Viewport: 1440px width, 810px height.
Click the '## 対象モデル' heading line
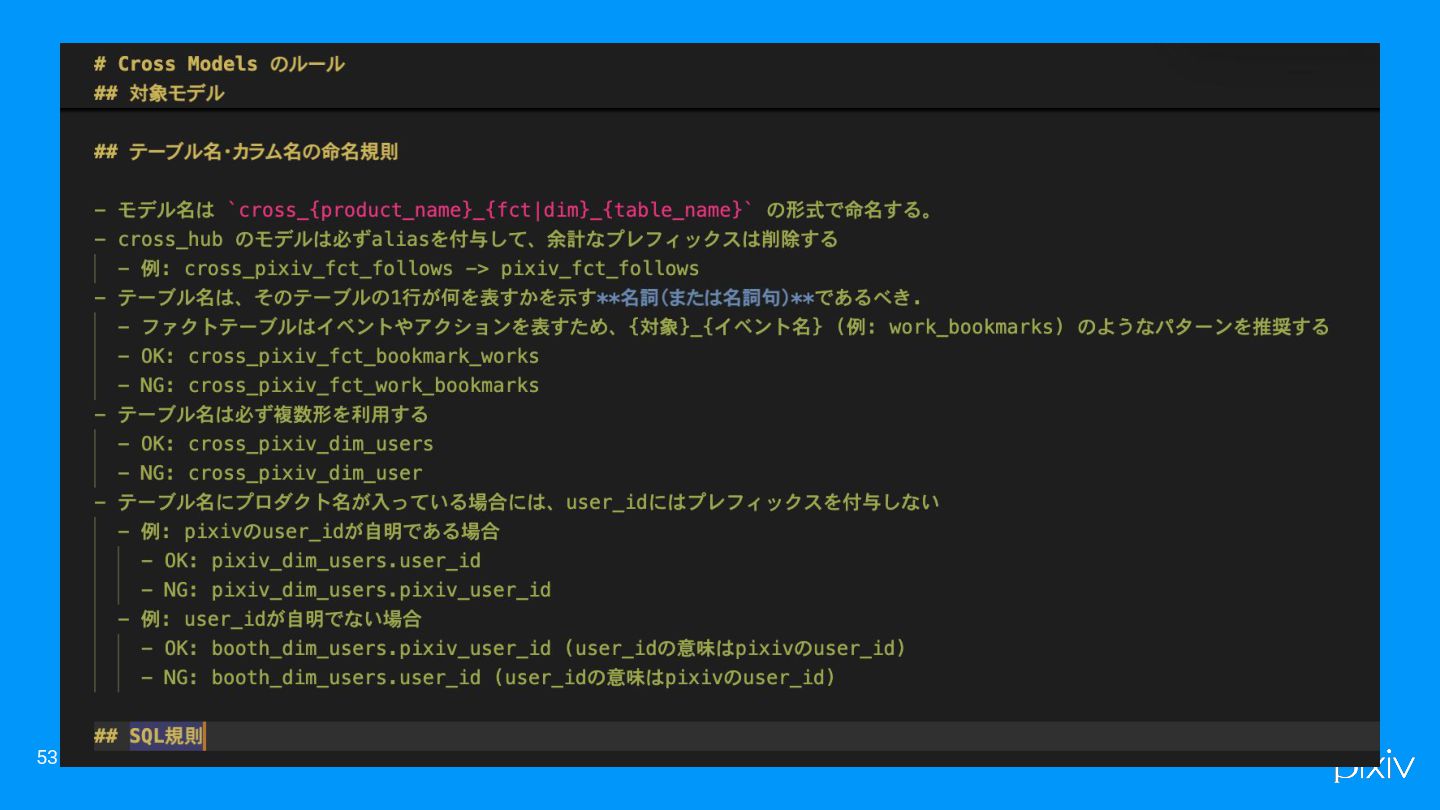coord(159,93)
